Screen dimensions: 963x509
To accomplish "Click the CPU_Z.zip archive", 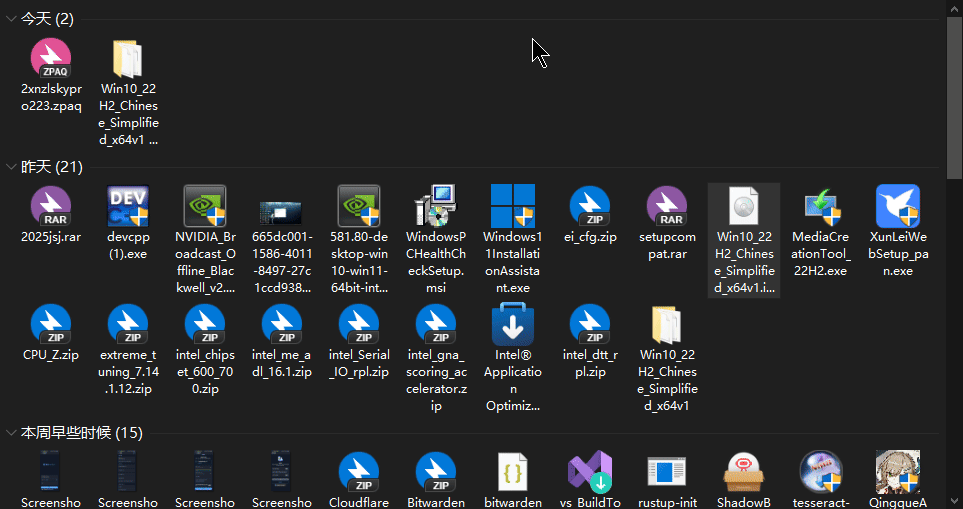I will click(51, 326).
